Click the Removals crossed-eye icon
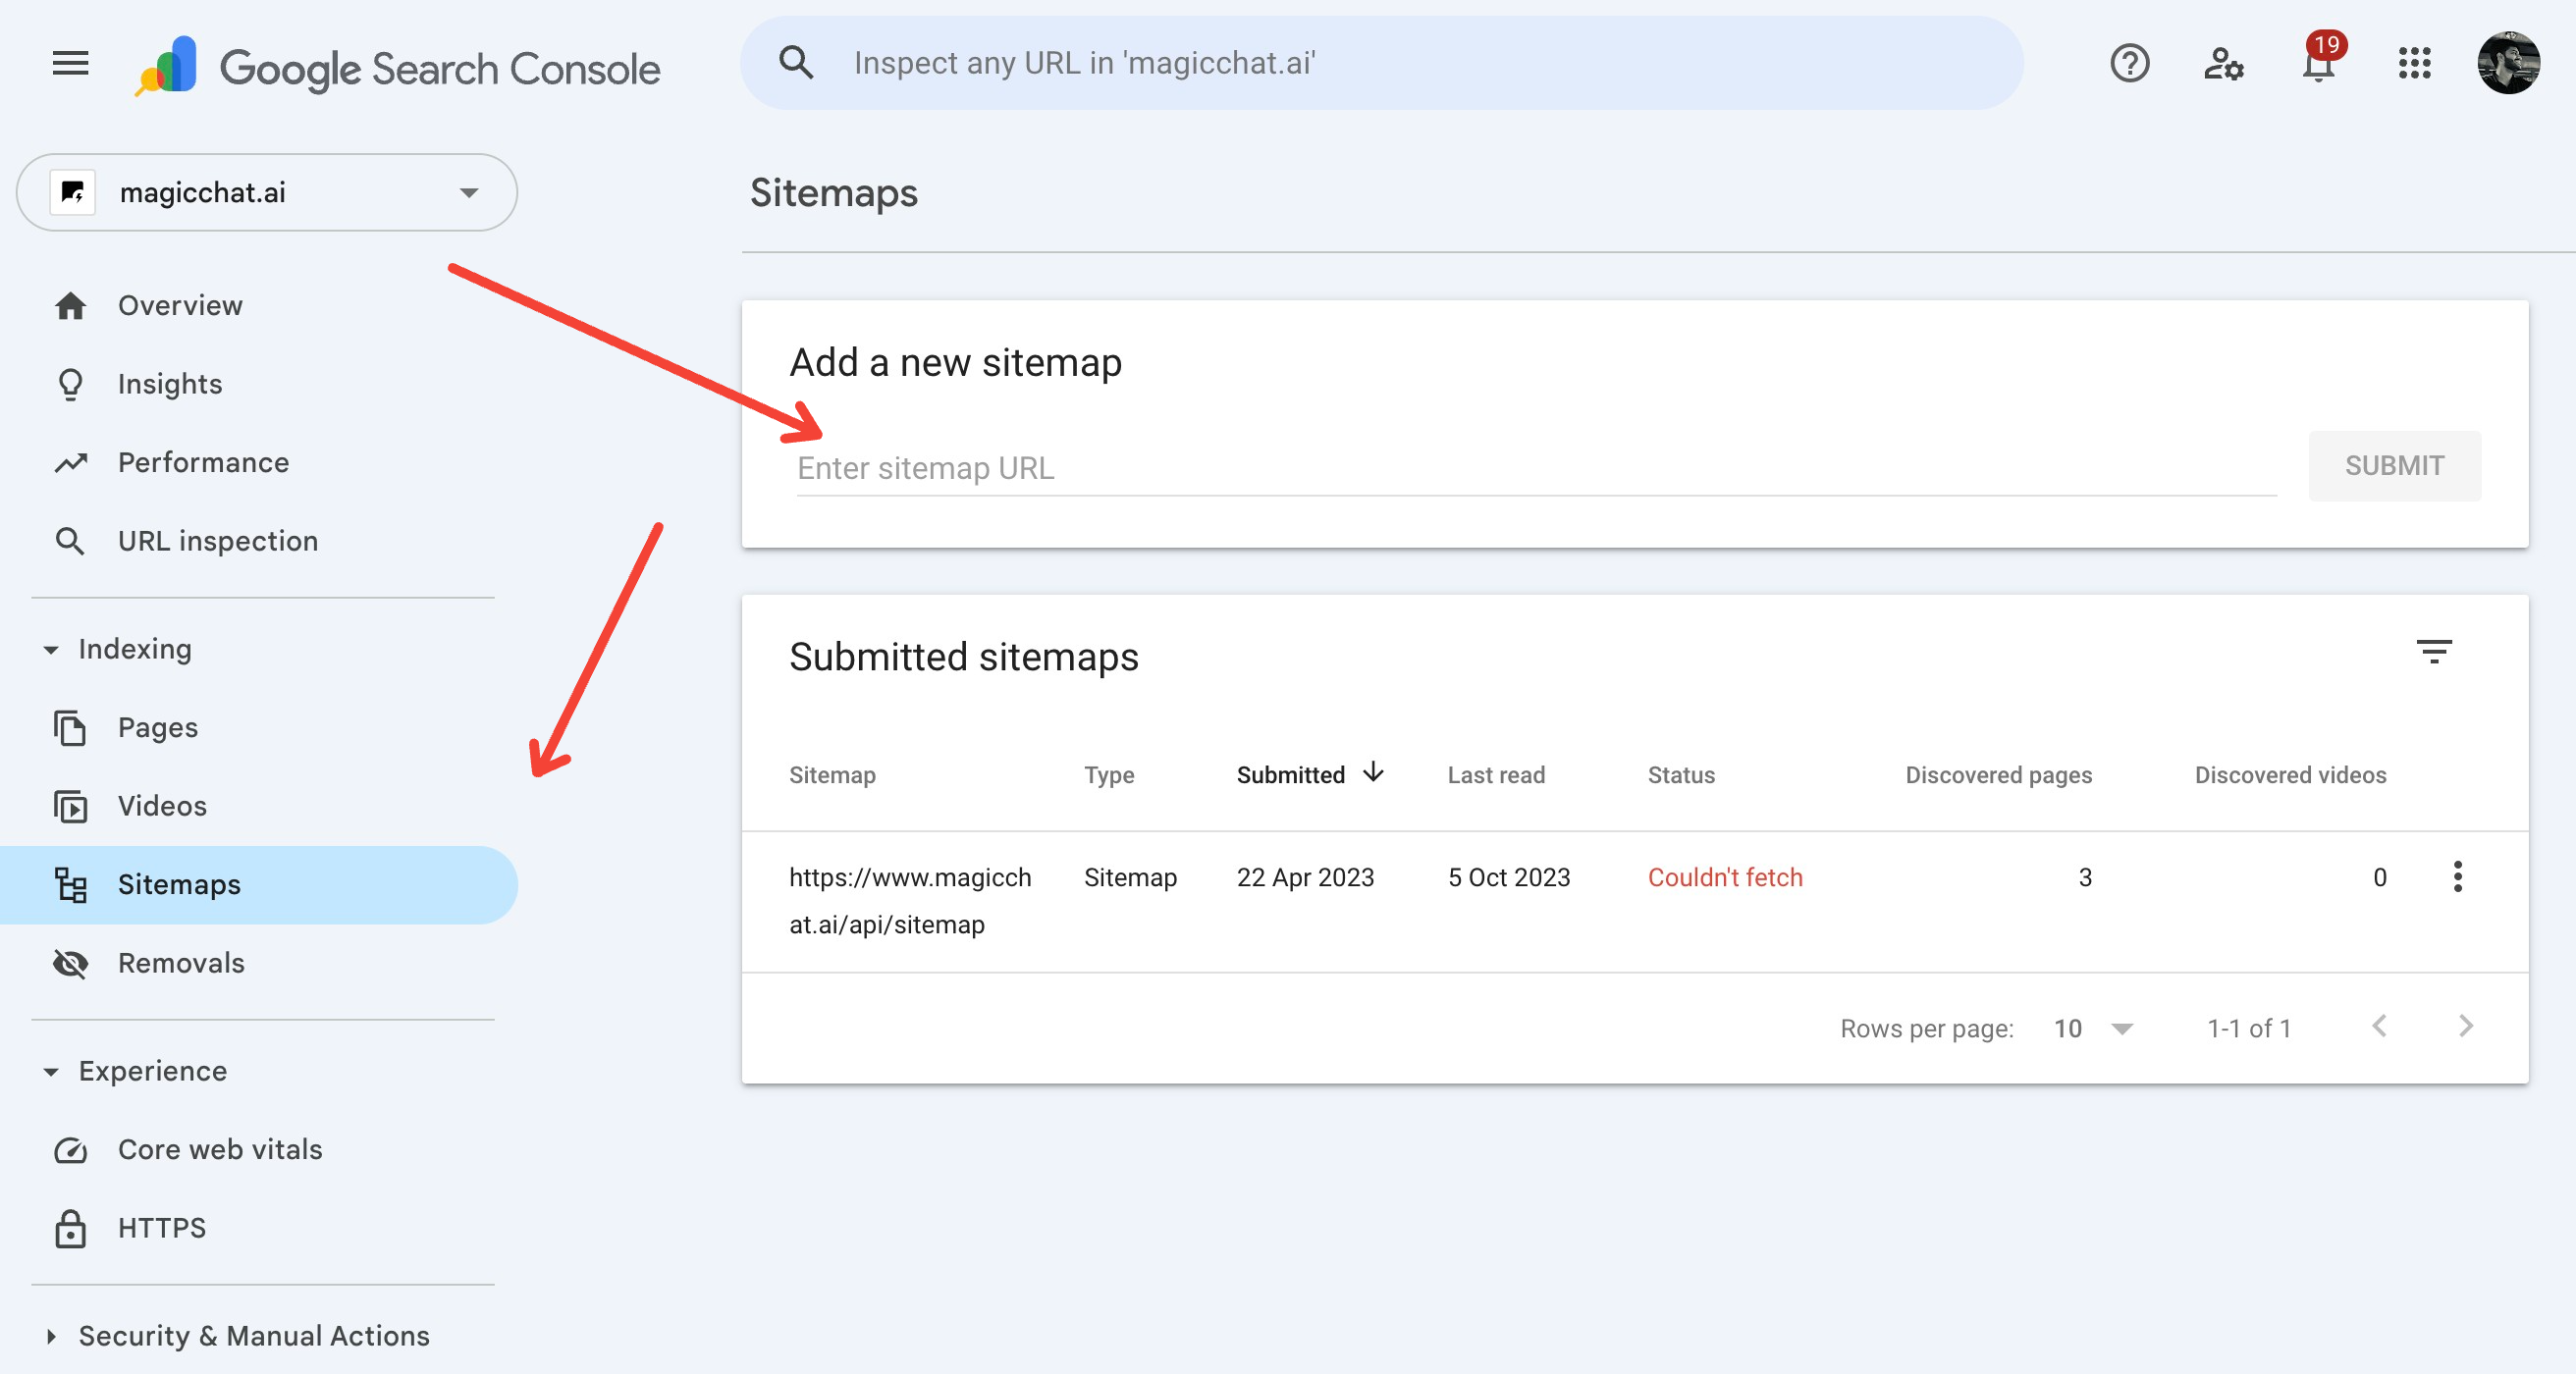 point(70,963)
